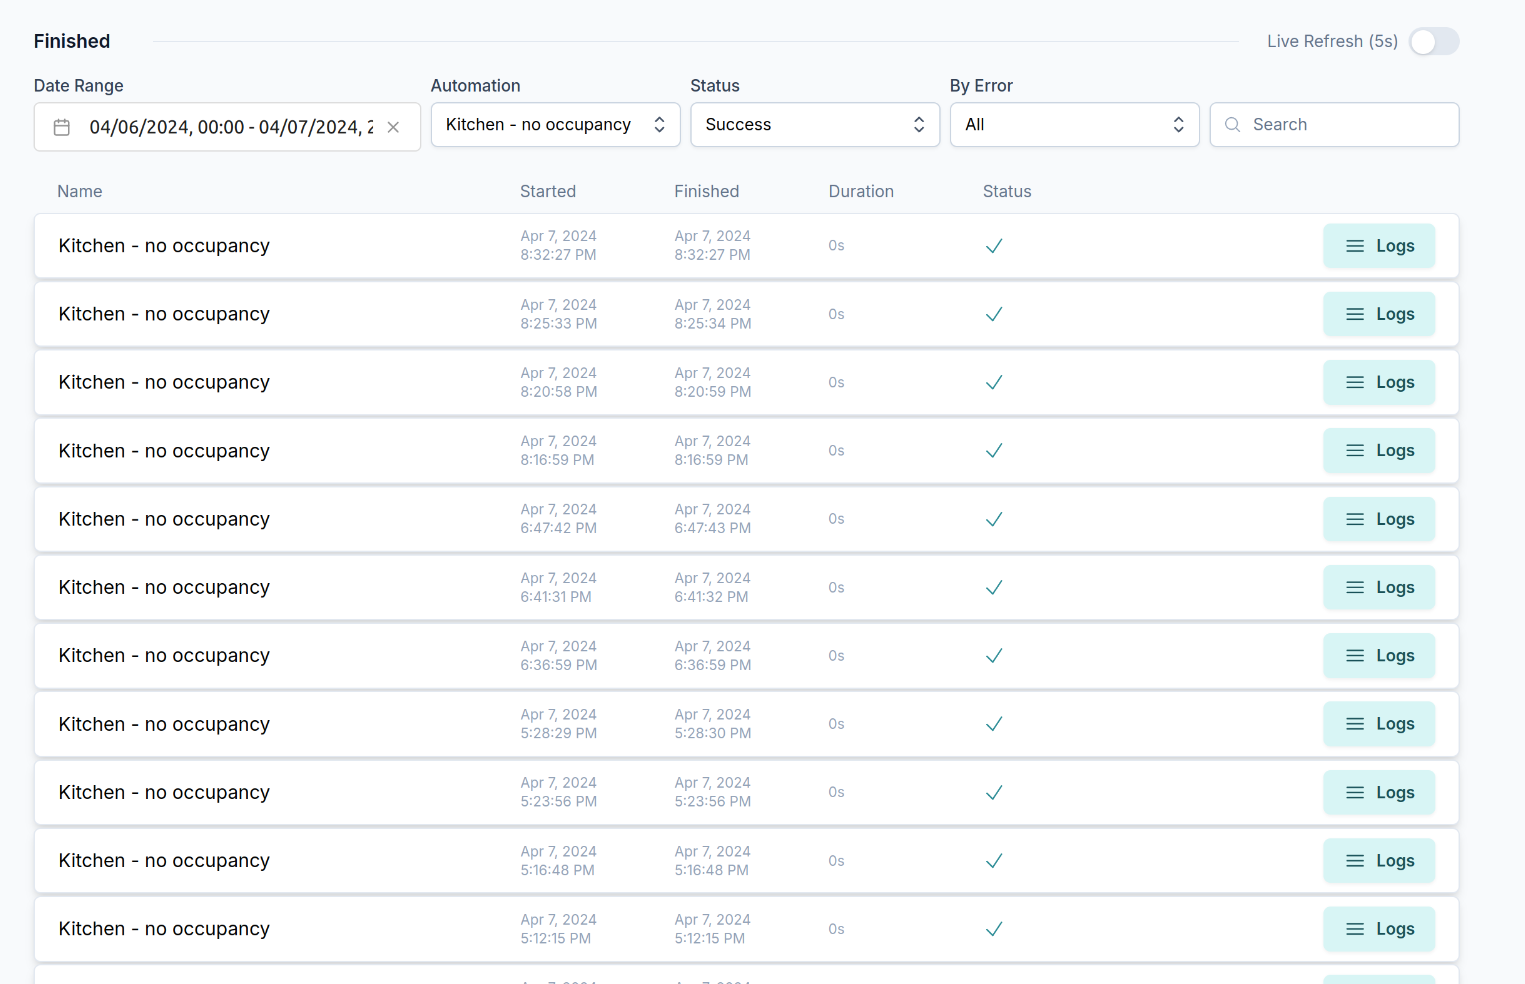Click the checkmark status of 8:20:58 PM run
The image size is (1525, 984).
tap(993, 383)
